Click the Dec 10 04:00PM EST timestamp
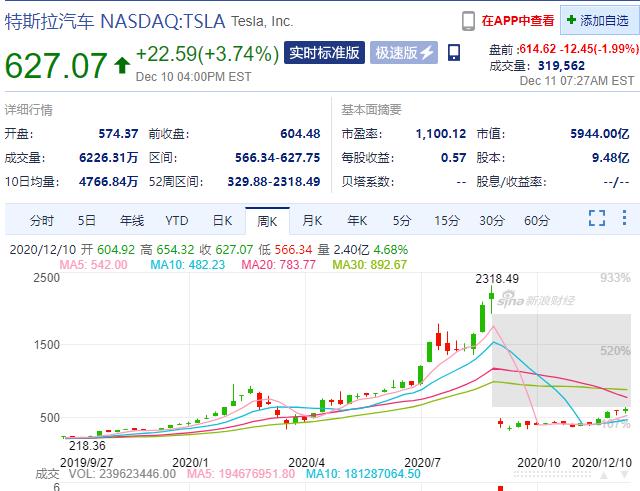This screenshot has height=491, width=640. tap(193, 77)
